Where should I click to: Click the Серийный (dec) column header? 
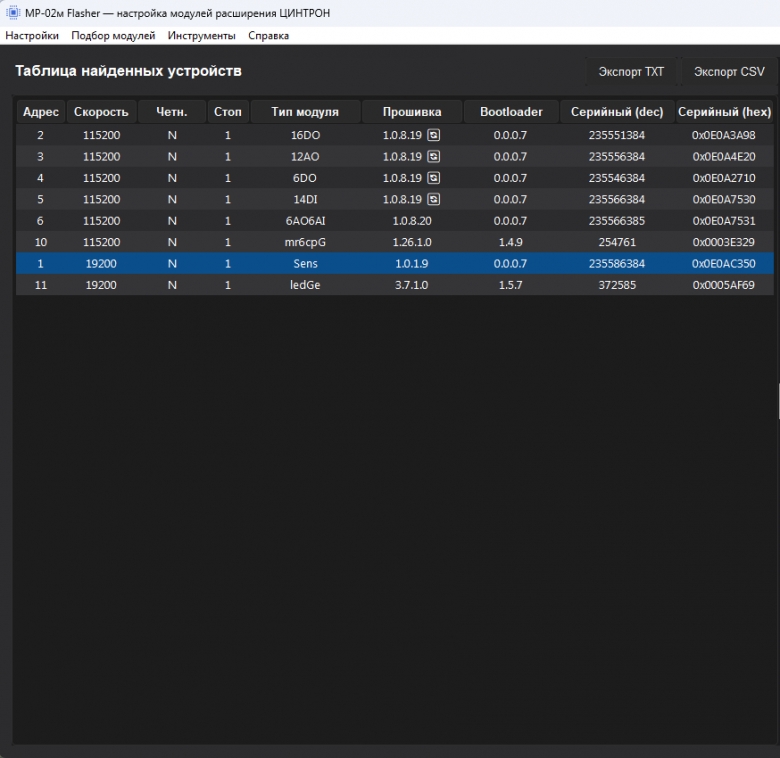point(617,112)
